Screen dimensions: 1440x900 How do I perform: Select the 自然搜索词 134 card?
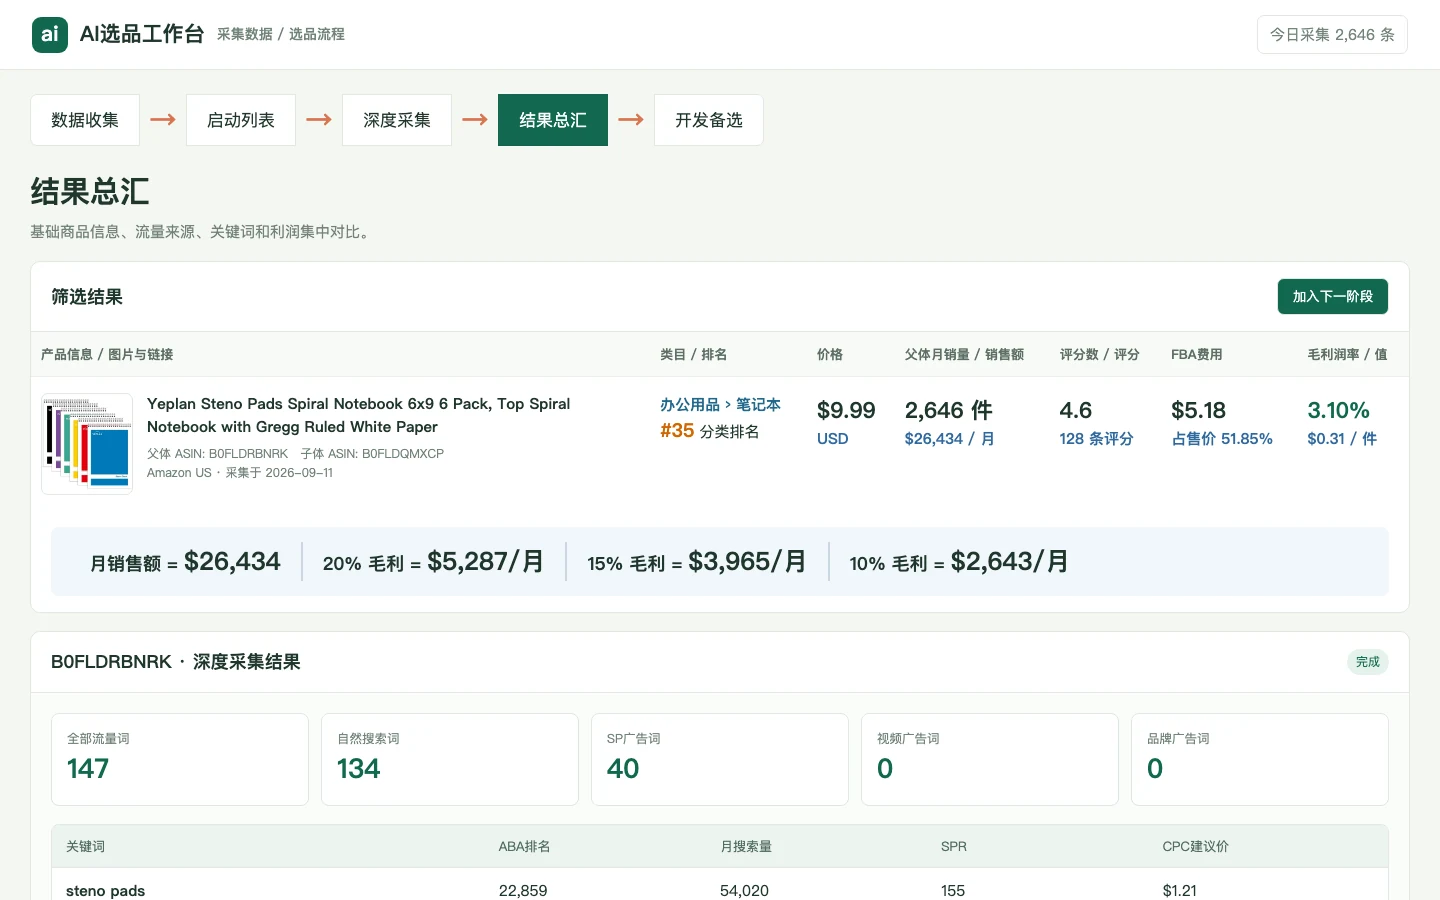coord(450,759)
